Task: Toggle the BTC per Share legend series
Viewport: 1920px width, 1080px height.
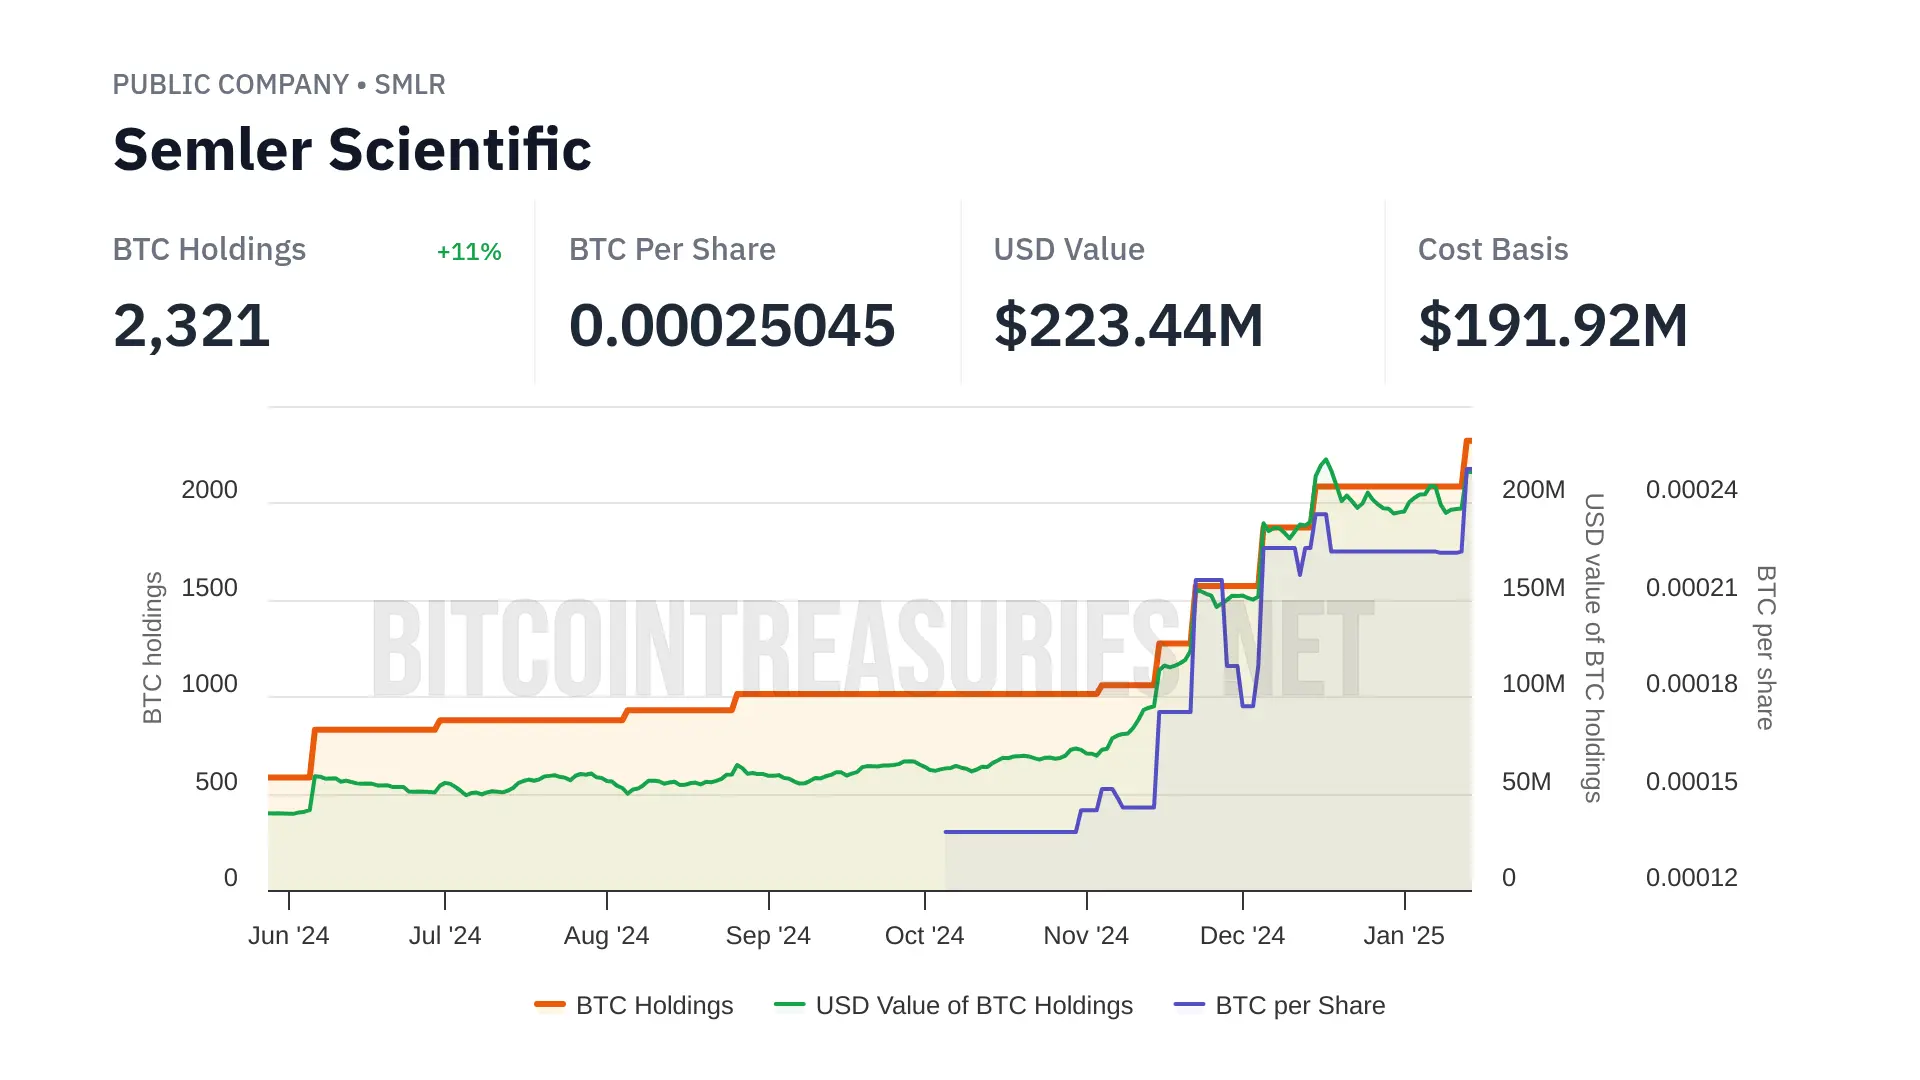Action: point(1280,1005)
